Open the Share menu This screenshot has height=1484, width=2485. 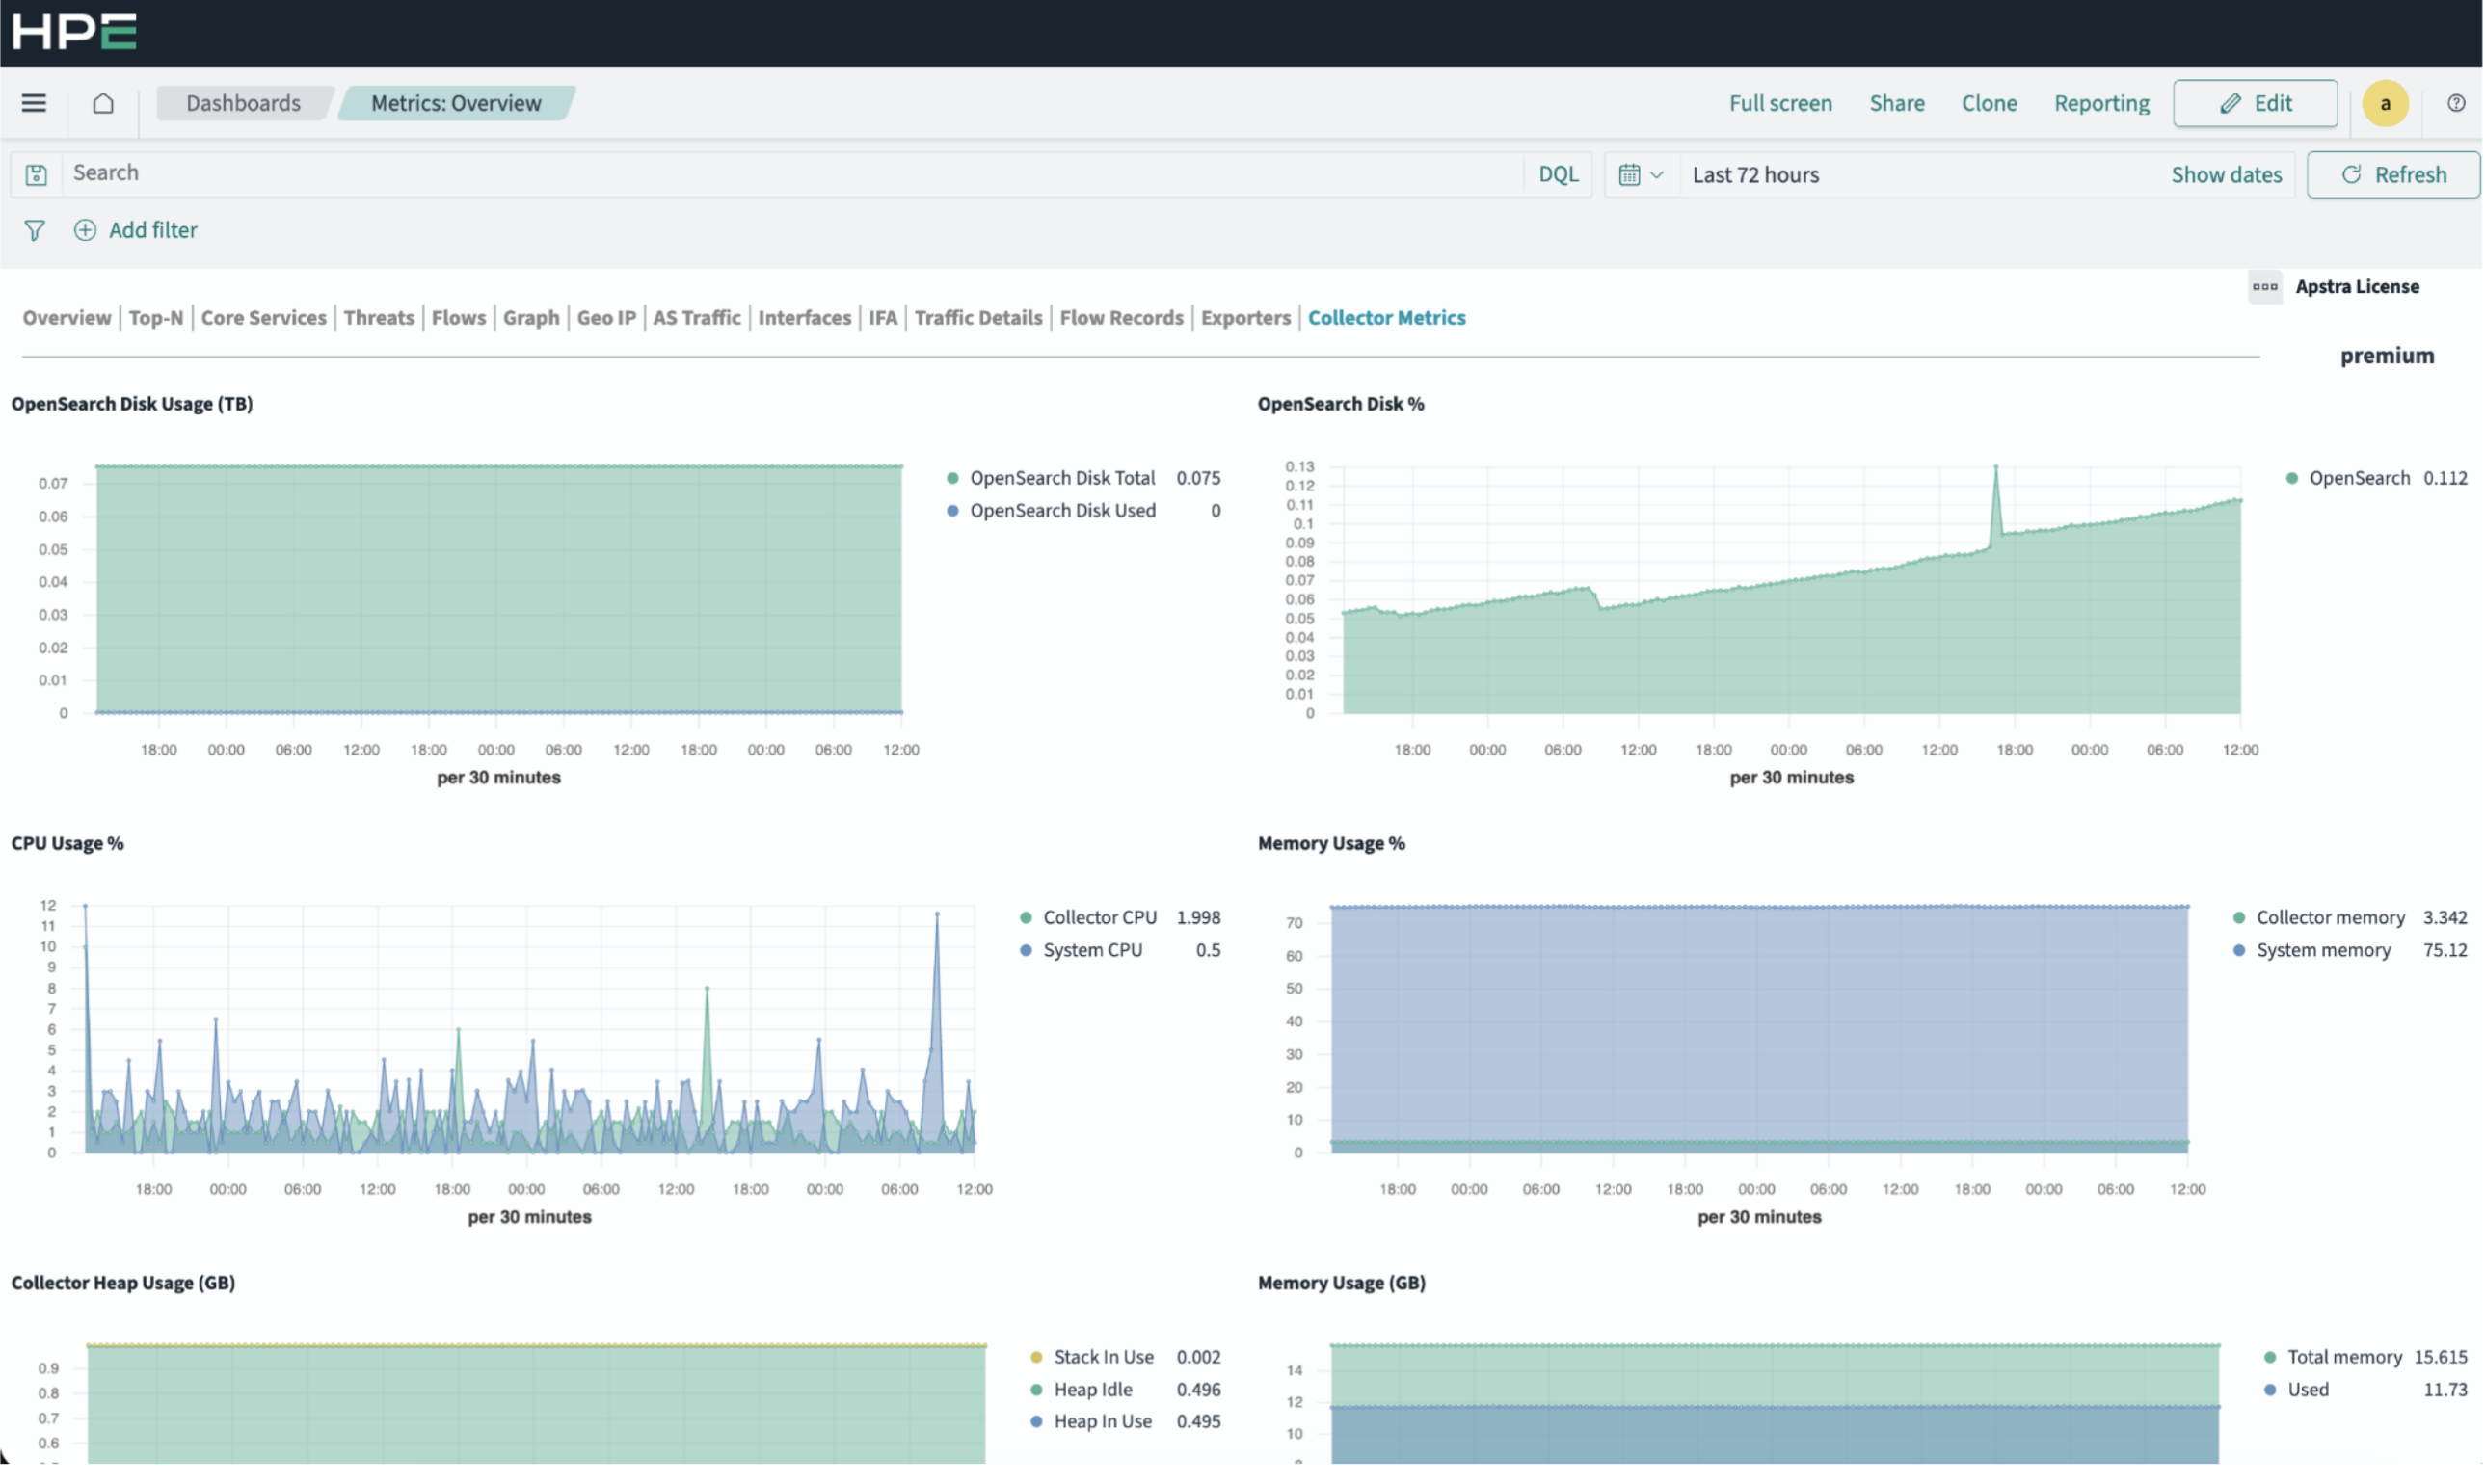coord(1896,103)
